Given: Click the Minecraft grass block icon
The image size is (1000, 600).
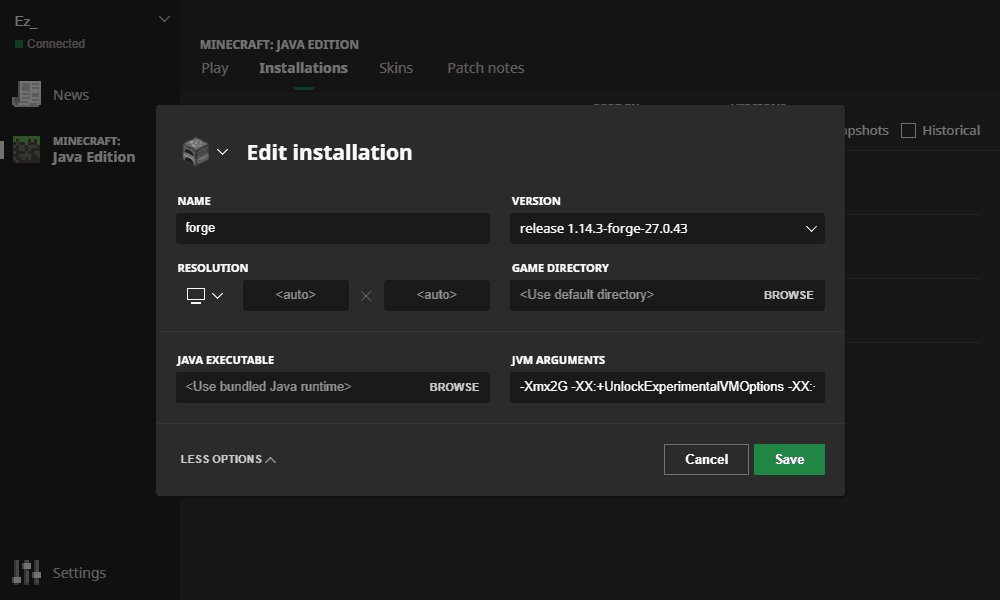Looking at the screenshot, I should tap(27, 149).
